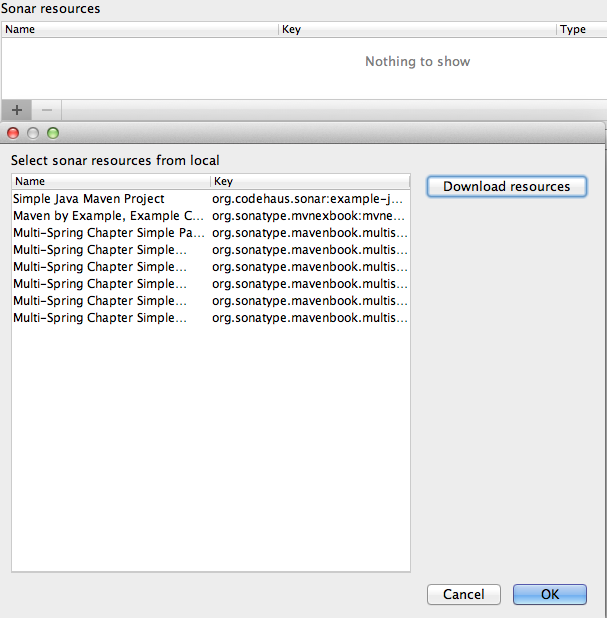Click the Name header in the Select sonar resources list
Image resolution: width=607 pixels, height=618 pixels.
tap(112, 181)
